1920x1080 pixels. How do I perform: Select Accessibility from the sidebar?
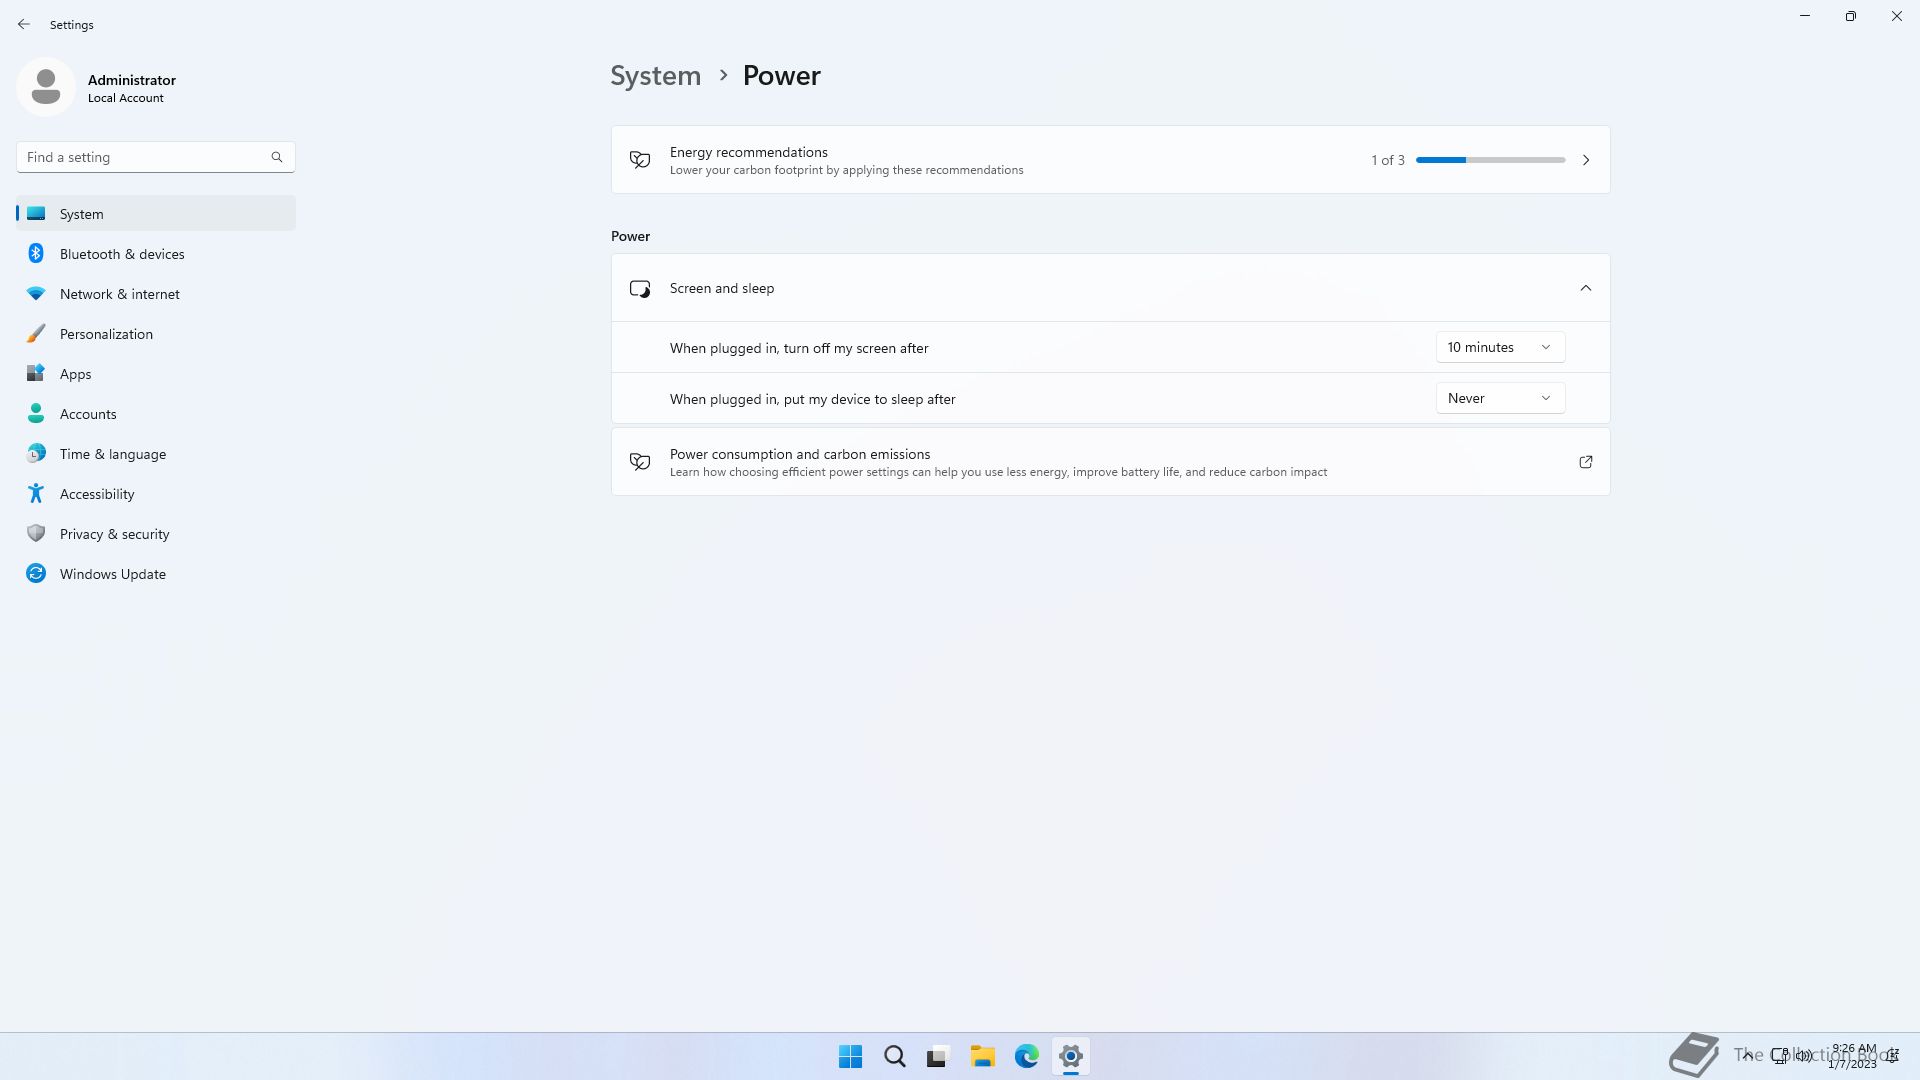pyautogui.click(x=97, y=494)
